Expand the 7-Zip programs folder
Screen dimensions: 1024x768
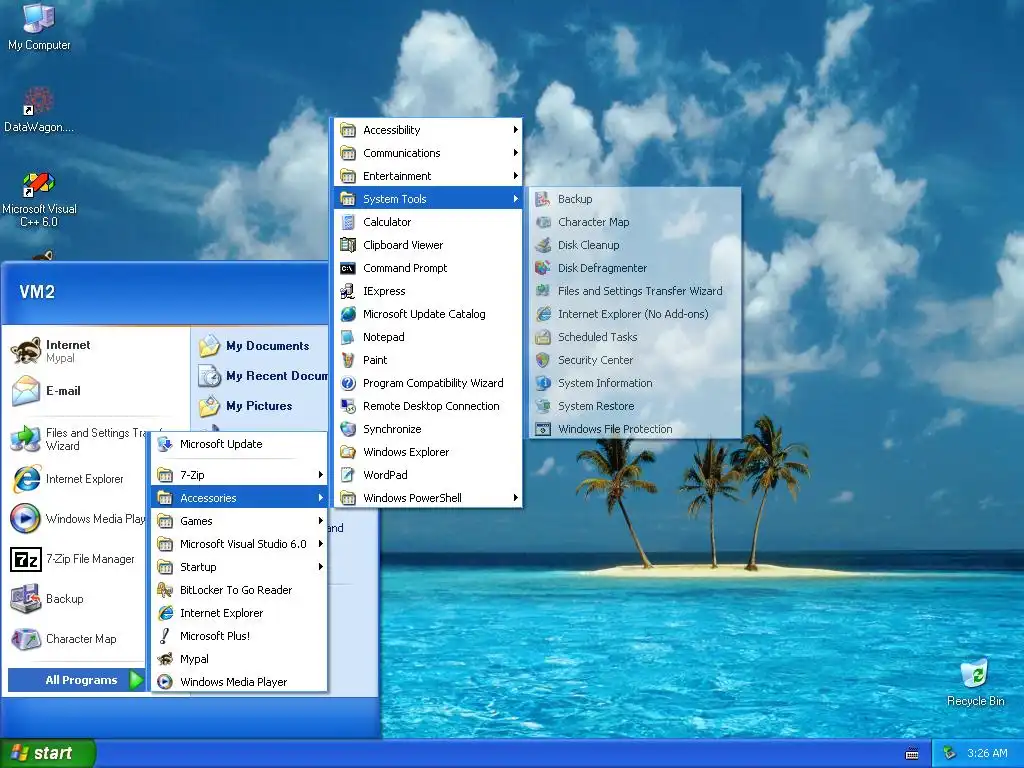(239, 475)
